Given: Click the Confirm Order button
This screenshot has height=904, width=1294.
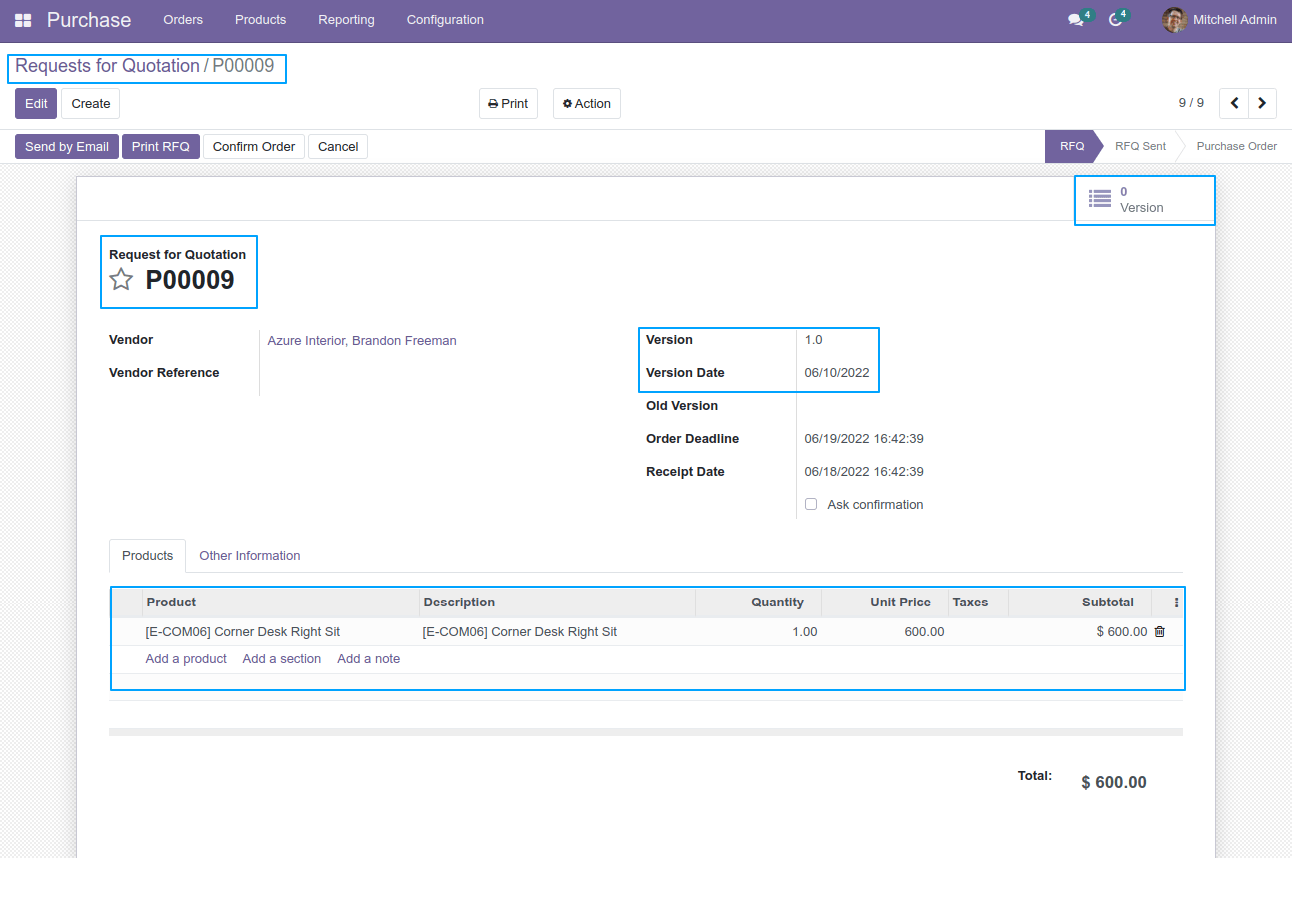Looking at the screenshot, I should (x=254, y=147).
